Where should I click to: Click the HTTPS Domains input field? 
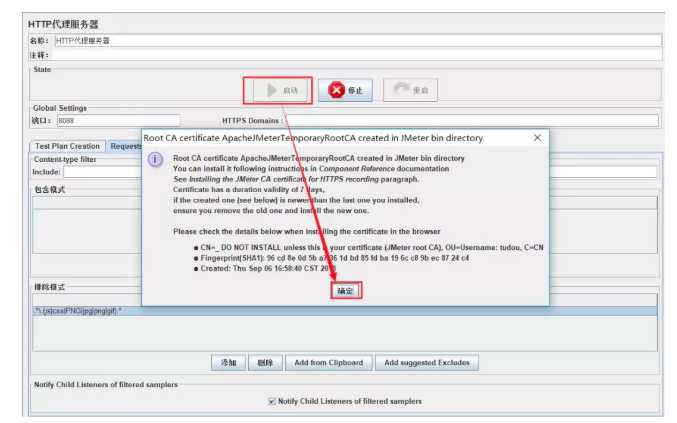tap(473, 120)
